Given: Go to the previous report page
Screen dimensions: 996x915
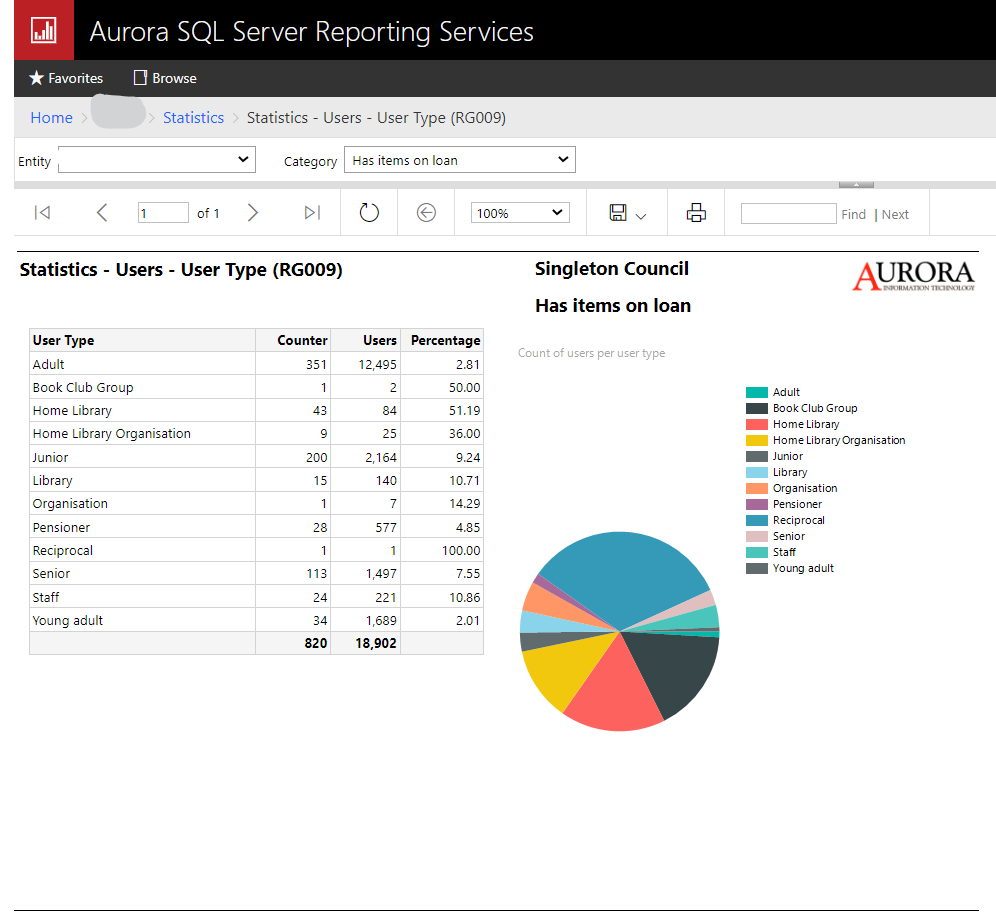Looking at the screenshot, I should pyautogui.click(x=102, y=212).
